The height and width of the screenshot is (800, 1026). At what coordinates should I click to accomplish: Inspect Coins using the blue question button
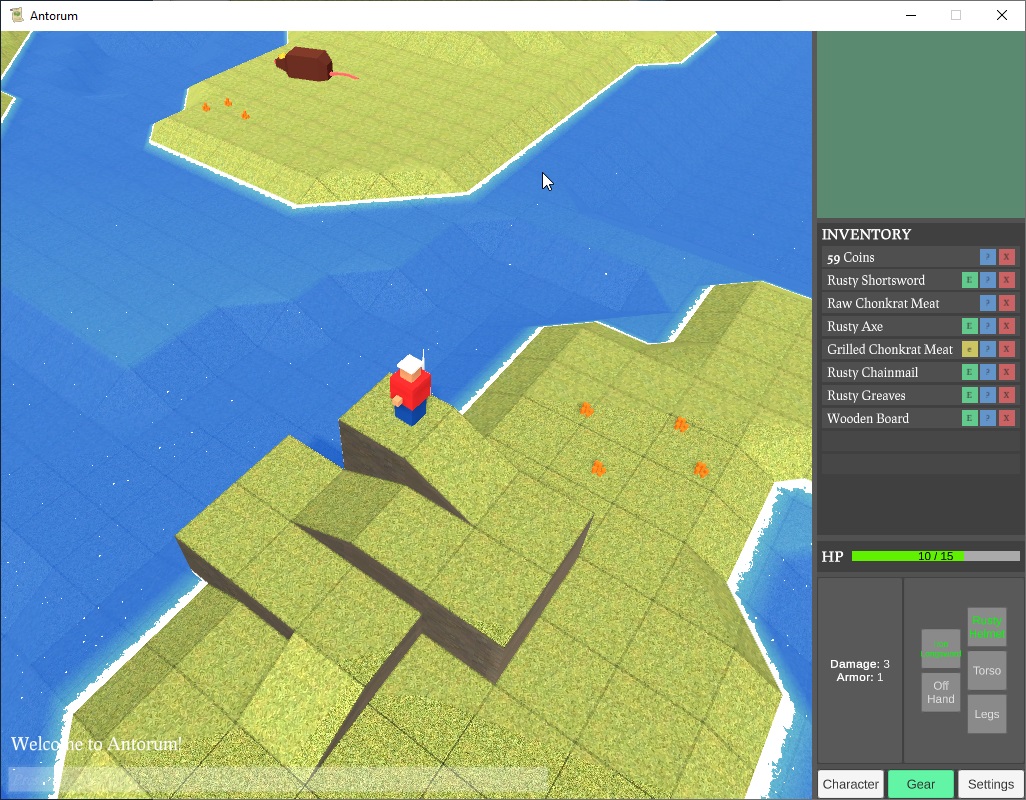pyautogui.click(x=988, y=257)
